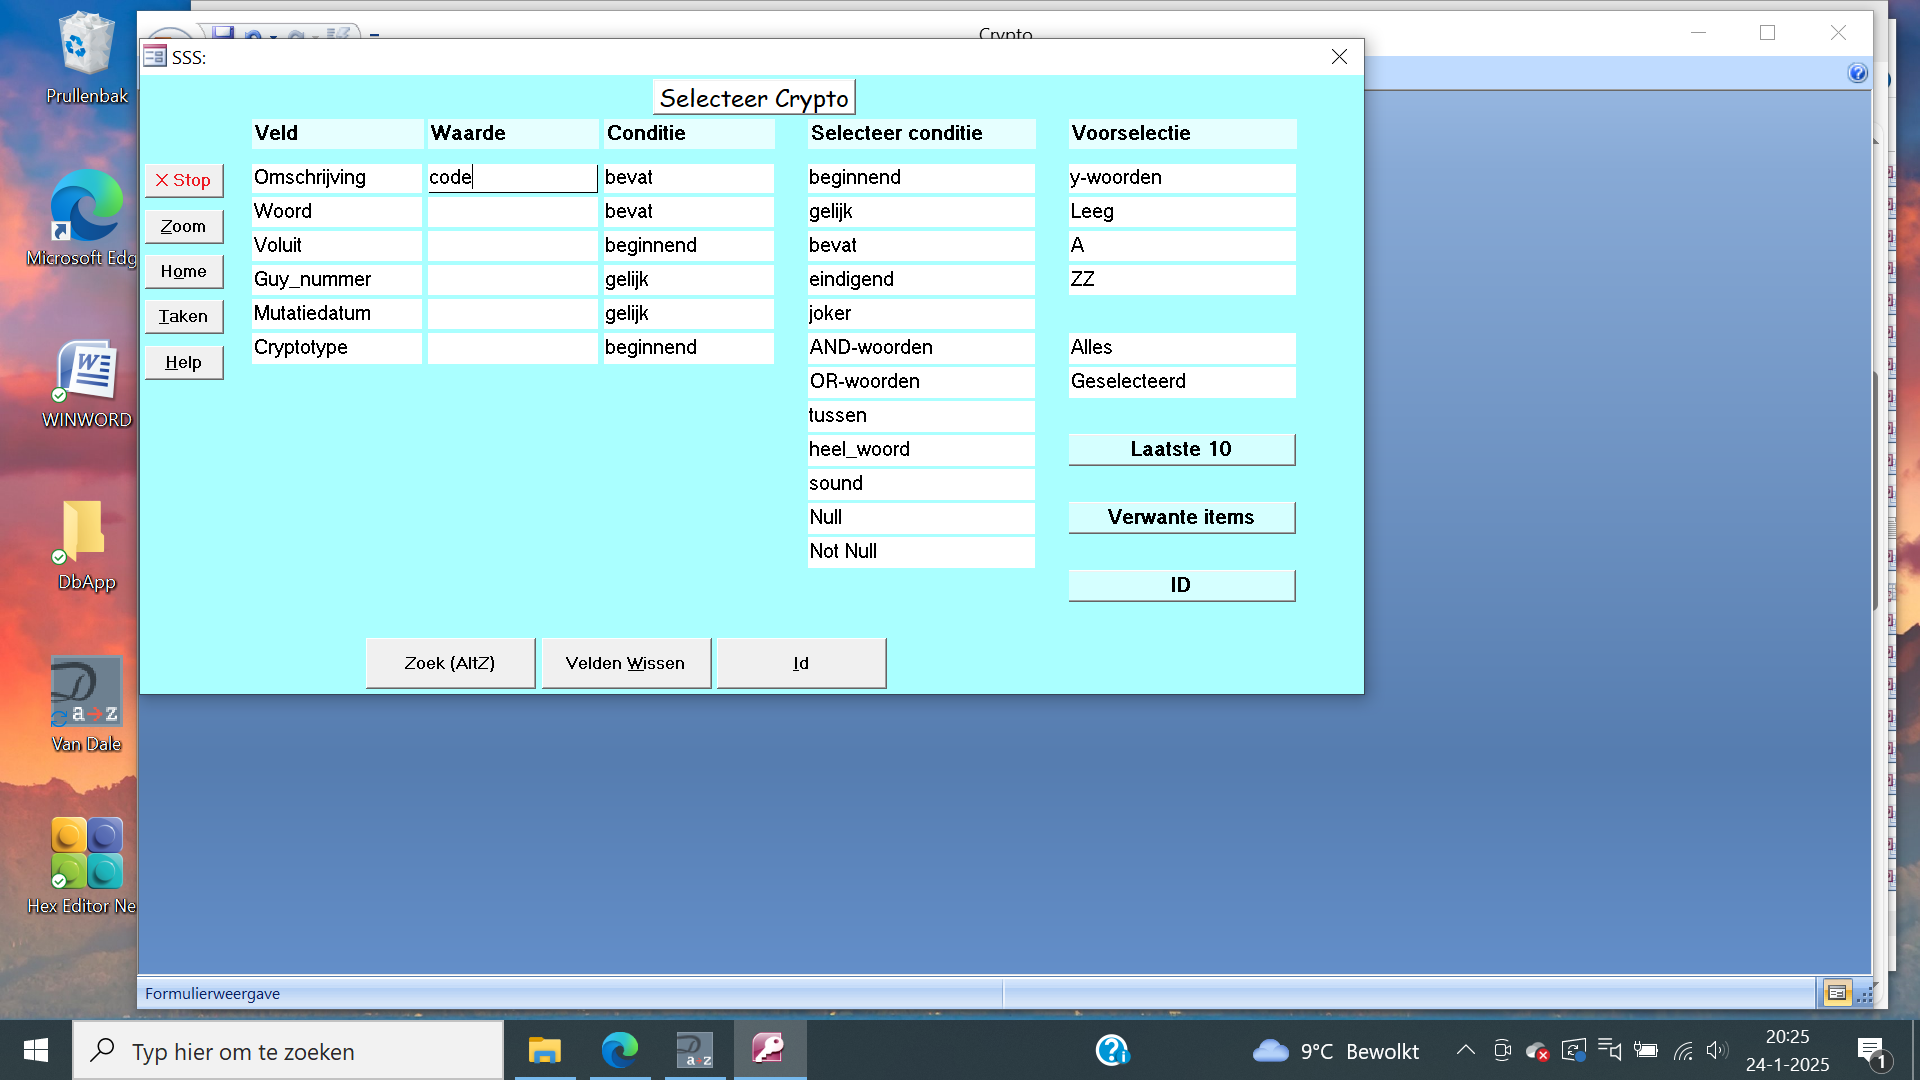This screenshot has width=1920, height=1080.
Task: Click the blue help taskbar icon
Action: point(1112,1050)
